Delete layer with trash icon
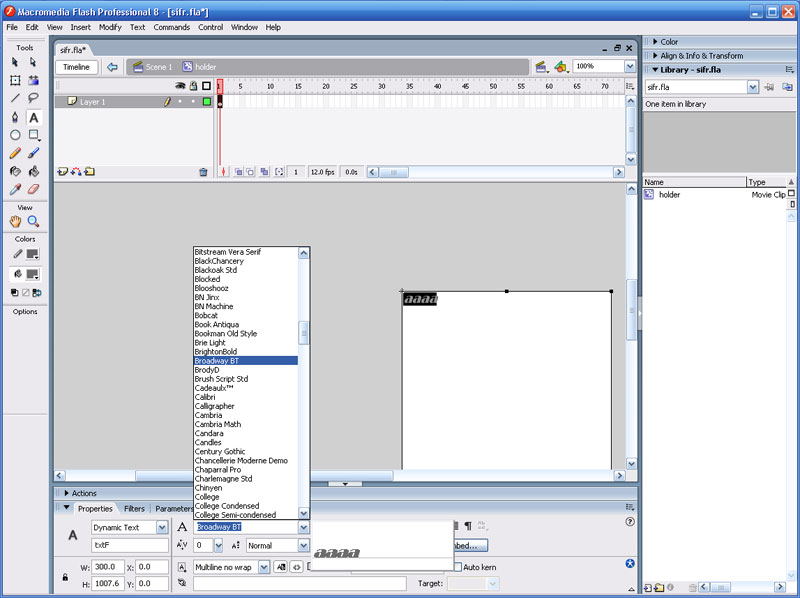Image resolution: width=800 pixels, height=598 pixels. pos(203,172)
